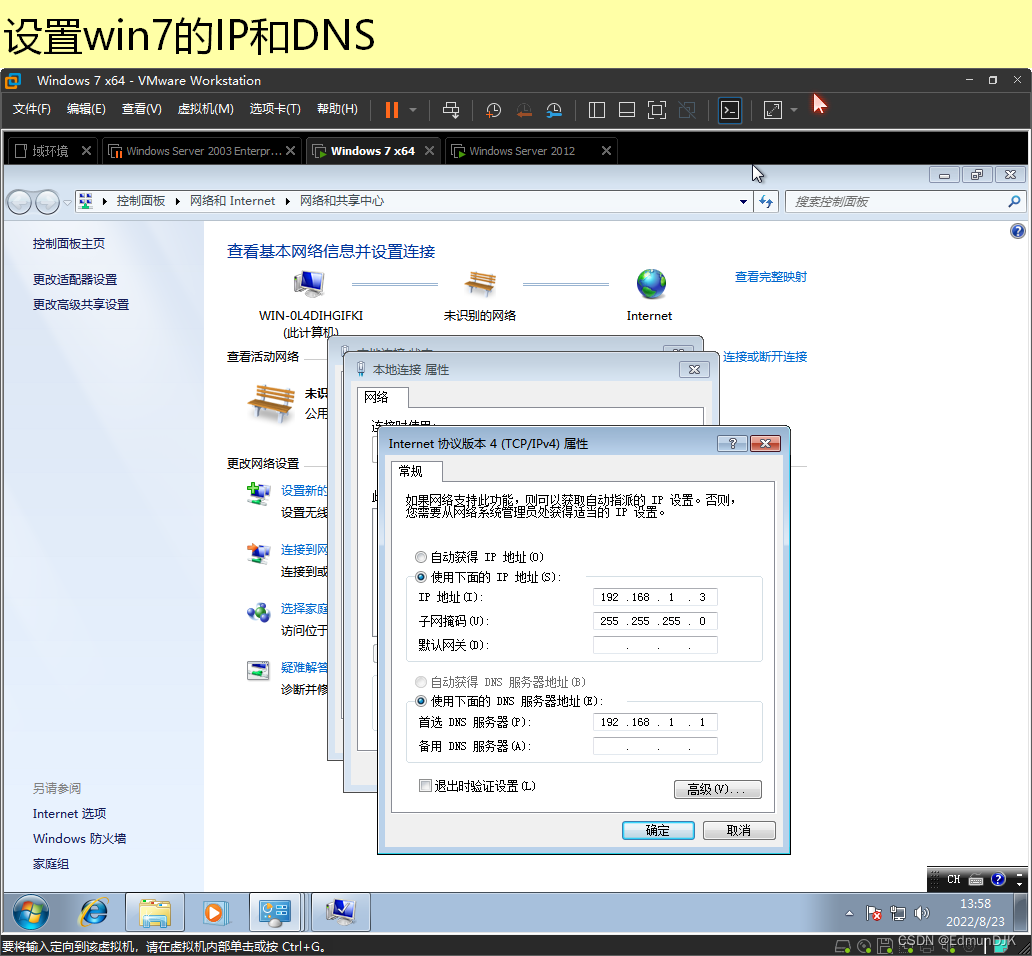
Task: Open Internet 选项 link
Action: (69, 814)
